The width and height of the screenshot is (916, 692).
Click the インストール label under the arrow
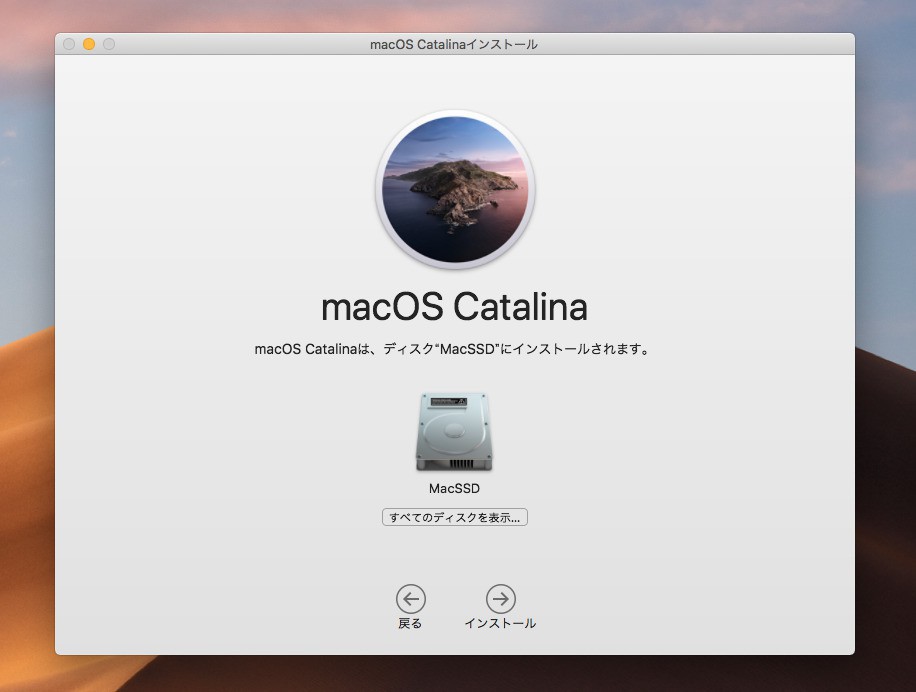click(x=501, y=624)
